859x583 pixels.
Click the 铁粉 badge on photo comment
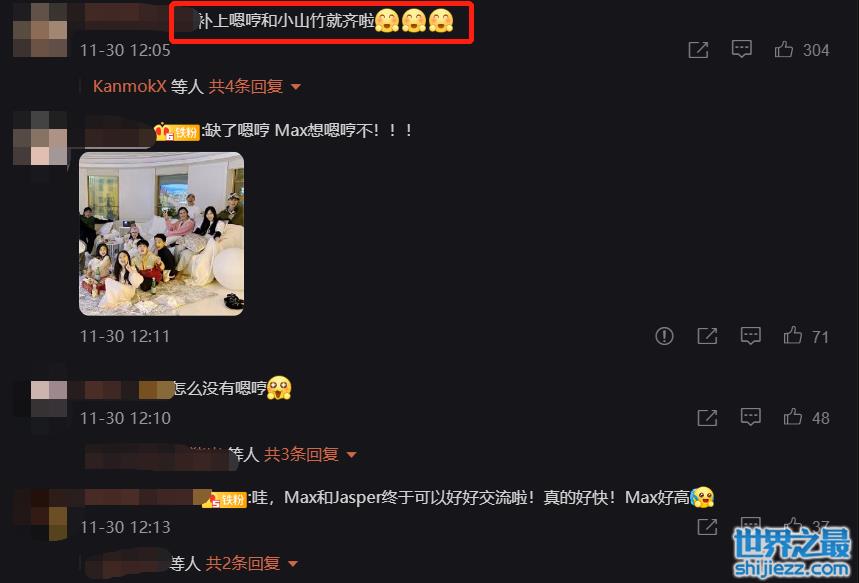[x=177, y=132]
